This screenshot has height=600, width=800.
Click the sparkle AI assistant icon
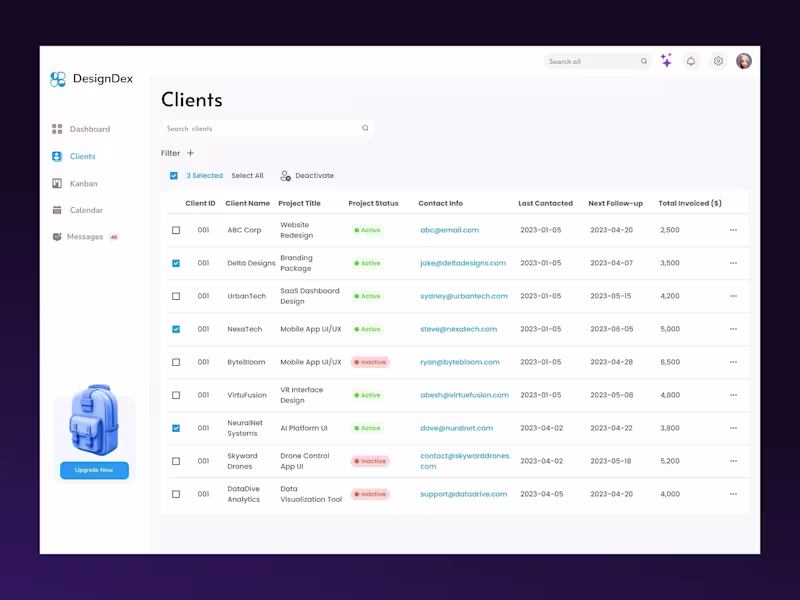click(x=667, y=61)
